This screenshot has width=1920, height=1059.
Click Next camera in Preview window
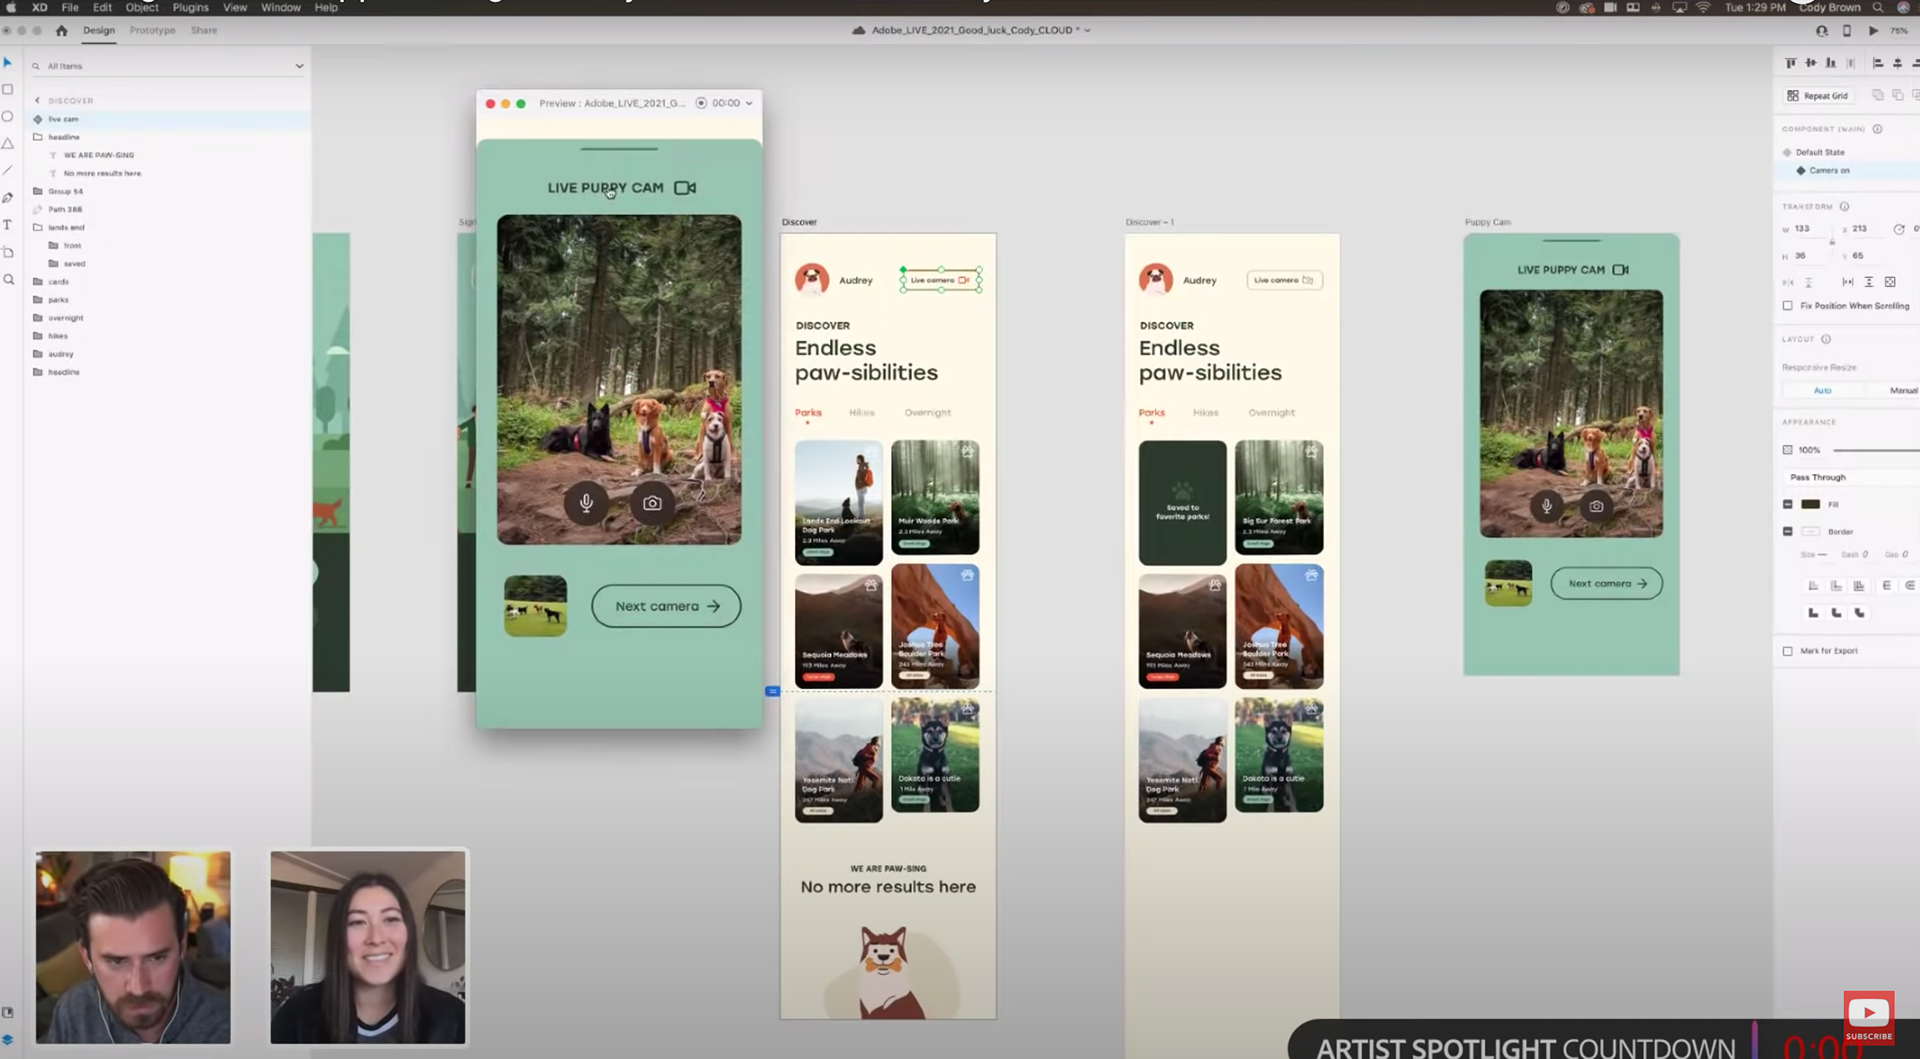coord(666,606)
